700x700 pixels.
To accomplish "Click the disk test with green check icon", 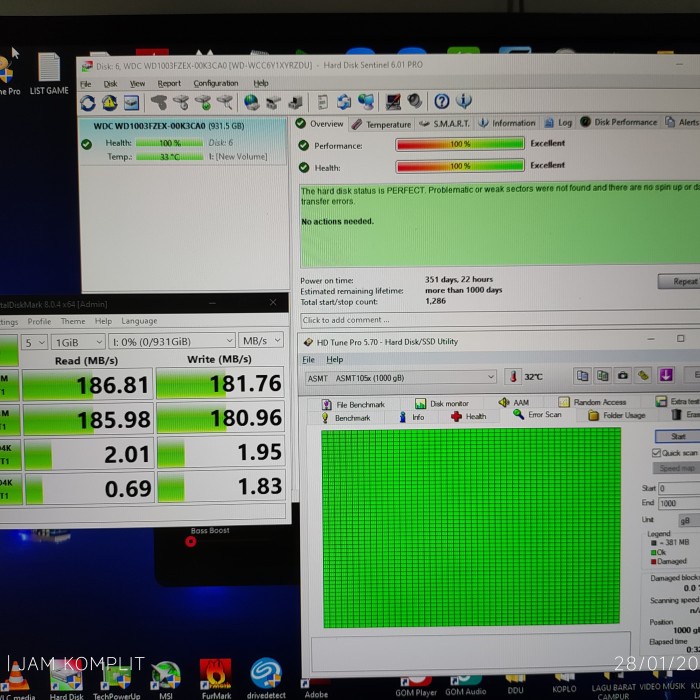I will (203, 103).
